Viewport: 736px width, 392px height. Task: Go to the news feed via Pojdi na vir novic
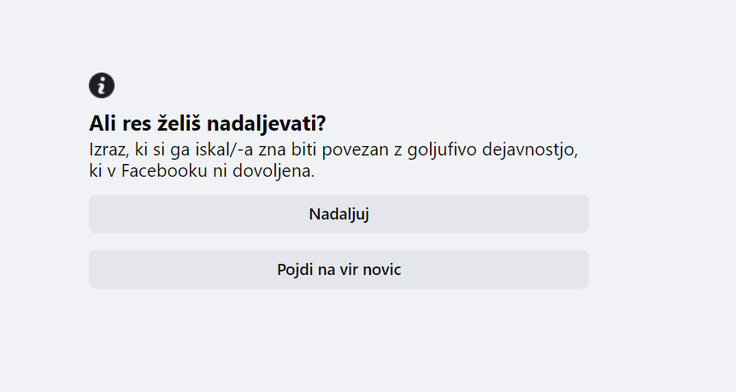(x=339, y=269)
